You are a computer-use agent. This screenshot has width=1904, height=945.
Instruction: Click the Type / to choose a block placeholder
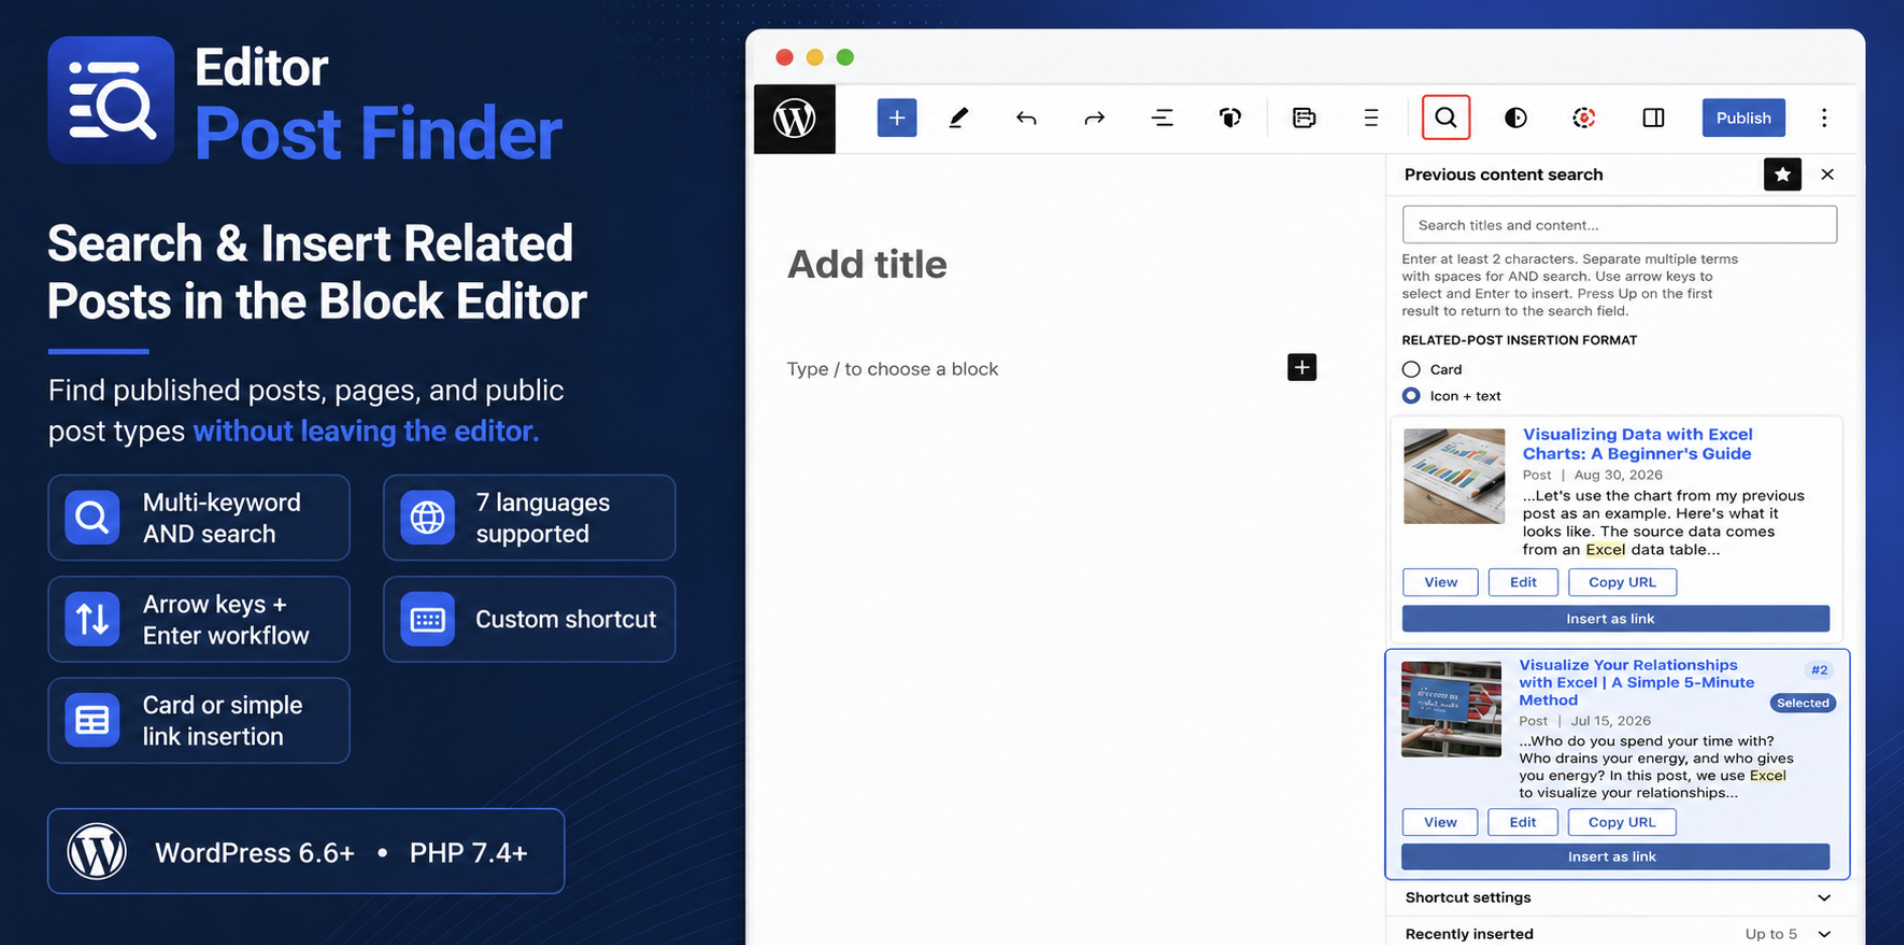tap(892, 369)
